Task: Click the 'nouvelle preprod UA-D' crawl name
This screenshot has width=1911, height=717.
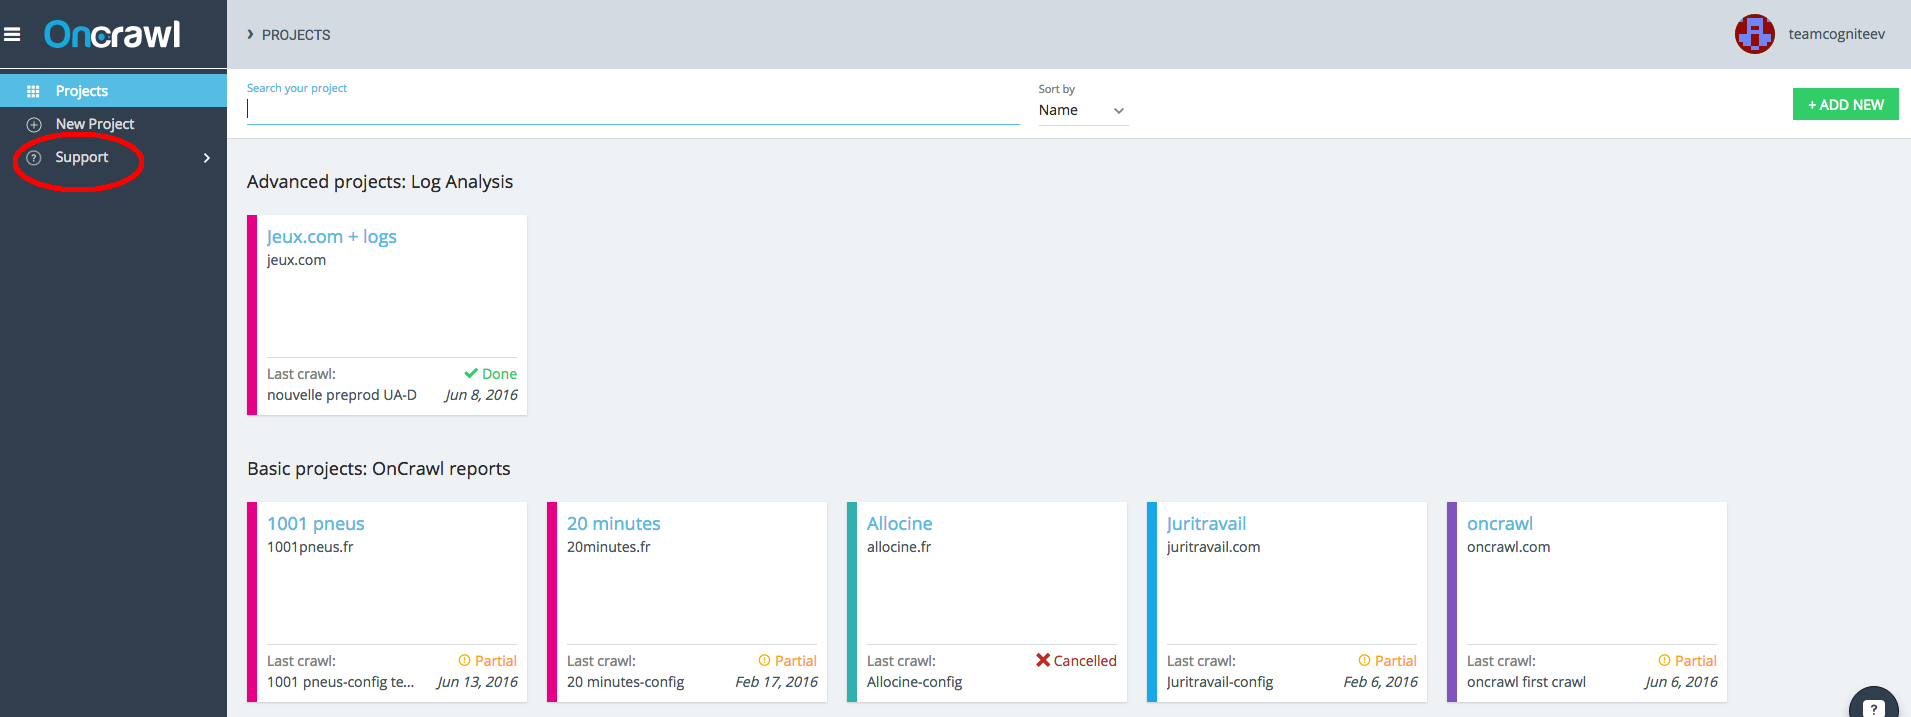Action: click(342, 395)
